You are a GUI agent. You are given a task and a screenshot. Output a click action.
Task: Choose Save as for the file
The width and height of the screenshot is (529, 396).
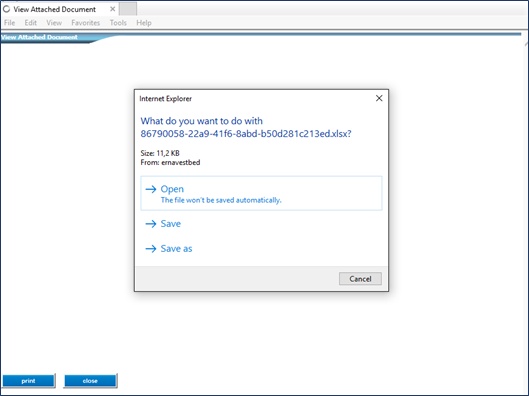click(x=176, y=249)
